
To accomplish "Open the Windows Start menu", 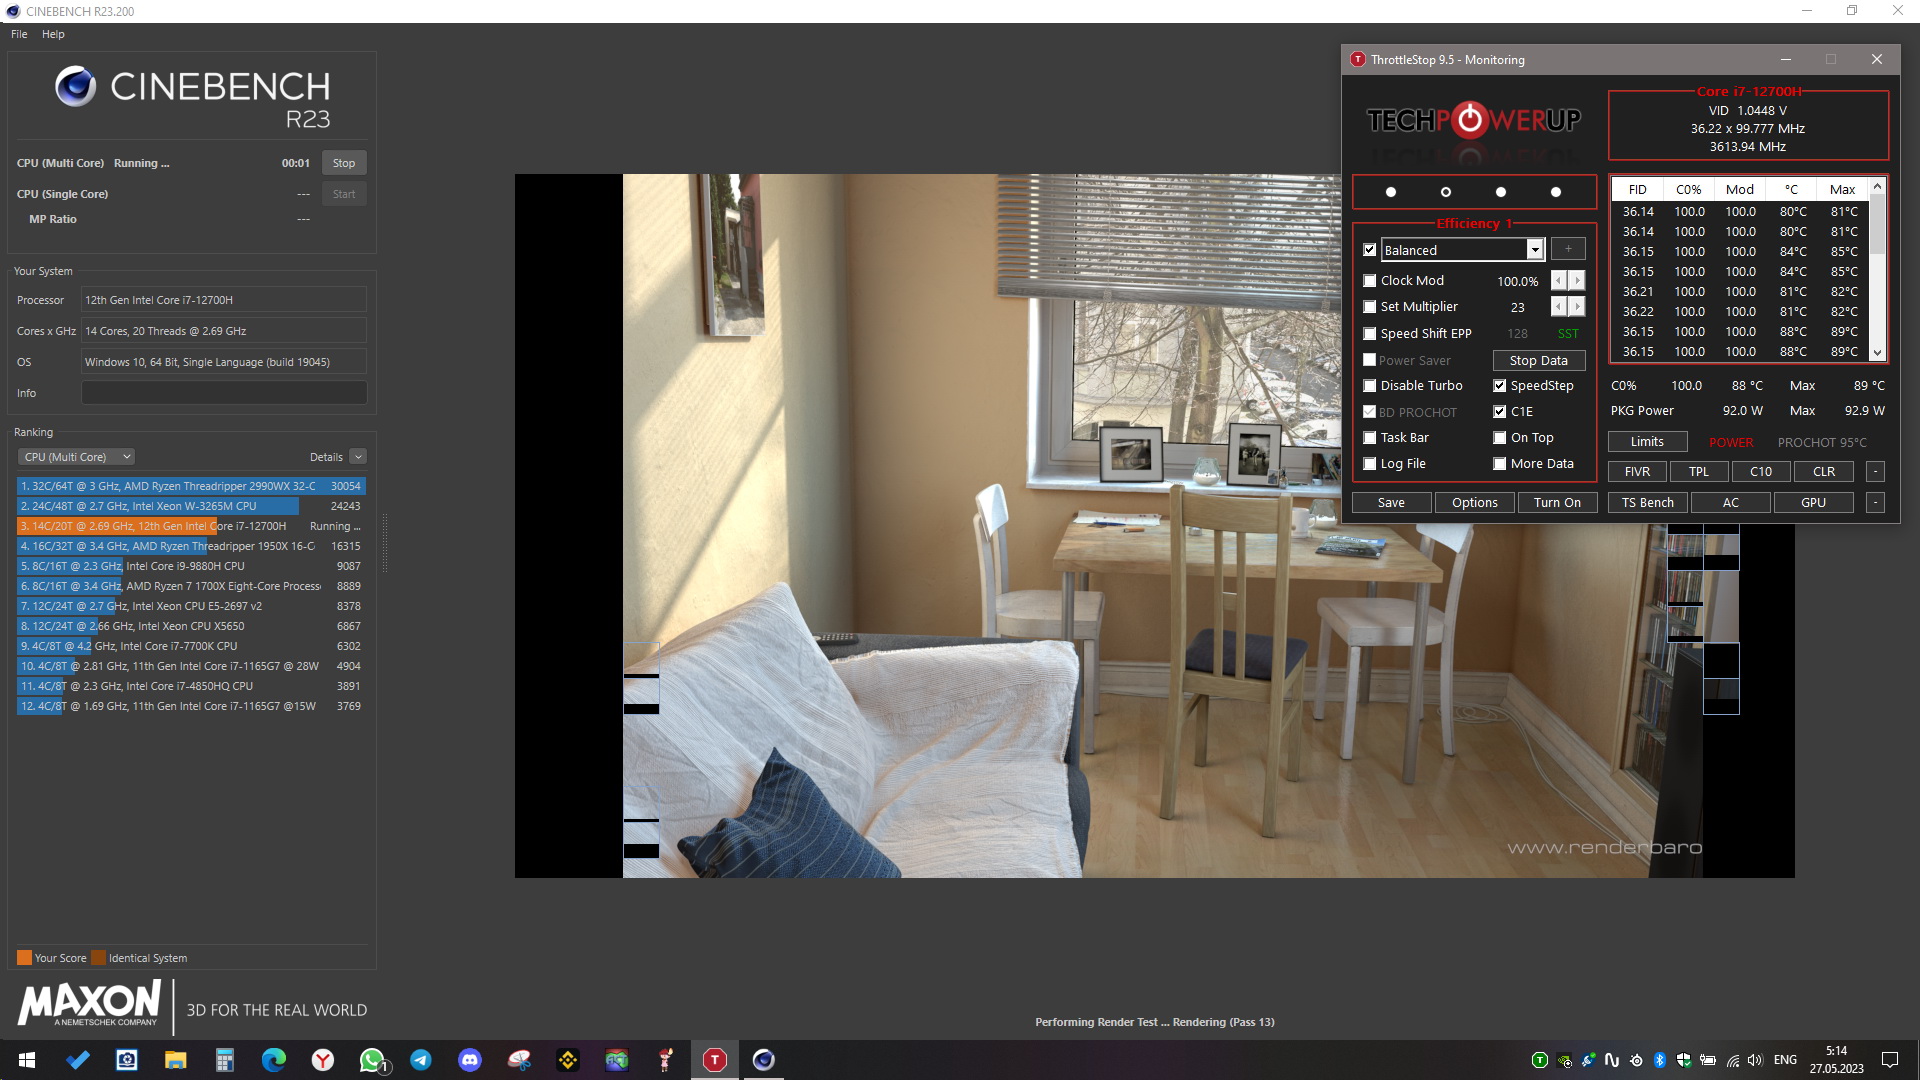I will (27, 1060).
